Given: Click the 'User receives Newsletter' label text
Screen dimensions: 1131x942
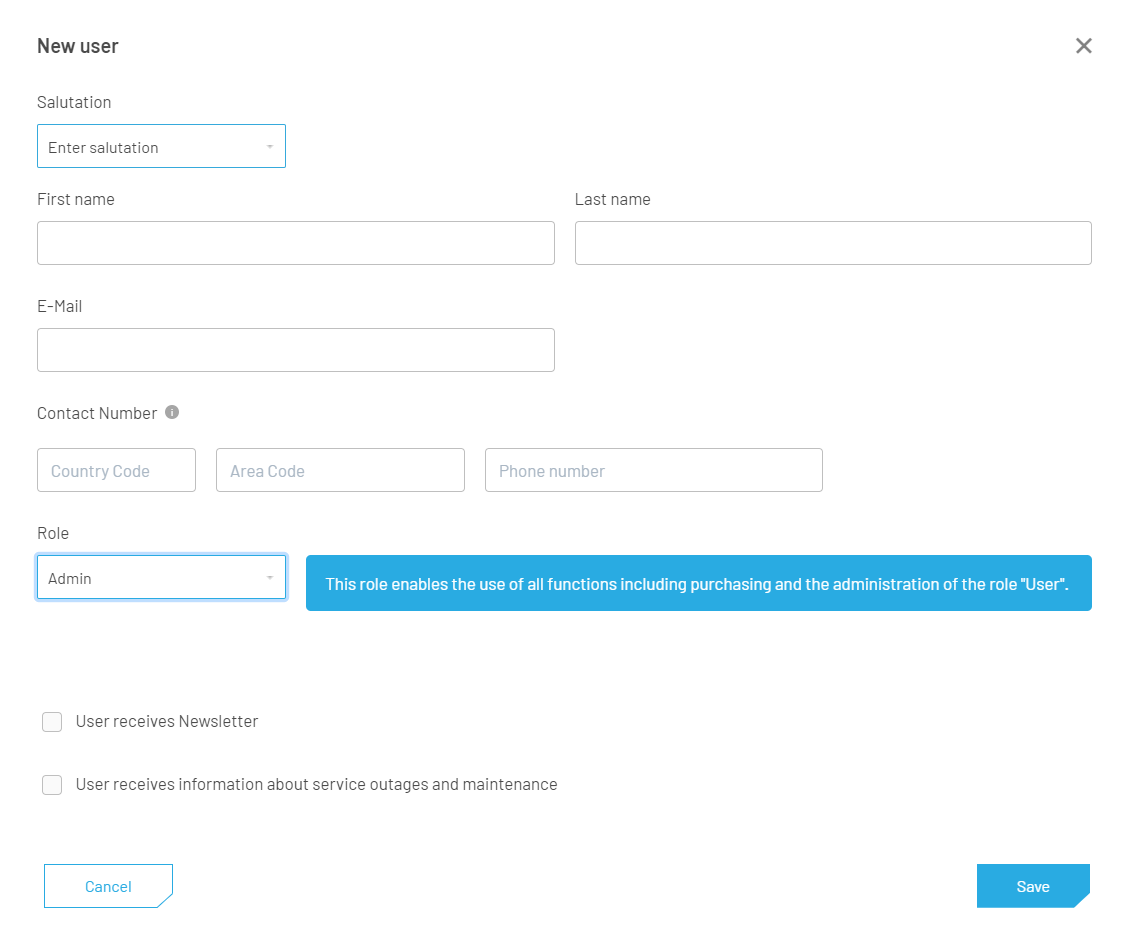Looking at the screenshot, I should (x=167, y=722).
